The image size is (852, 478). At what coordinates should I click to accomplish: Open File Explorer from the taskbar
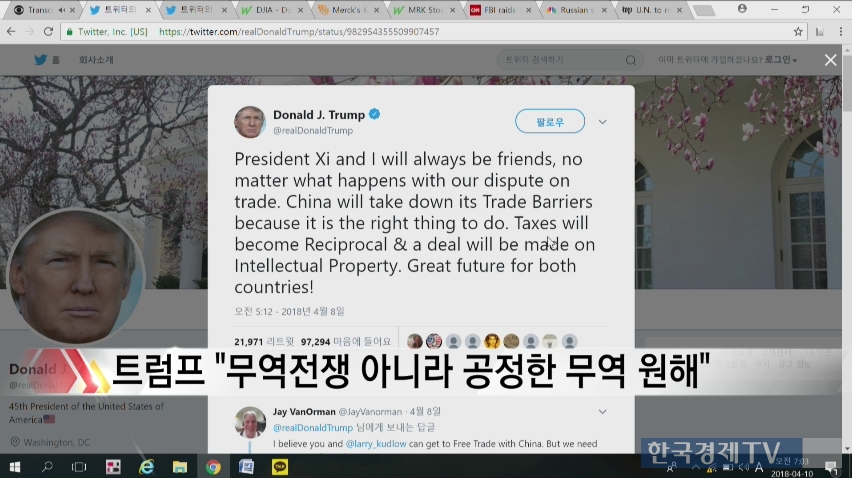(x=180, y=467)
